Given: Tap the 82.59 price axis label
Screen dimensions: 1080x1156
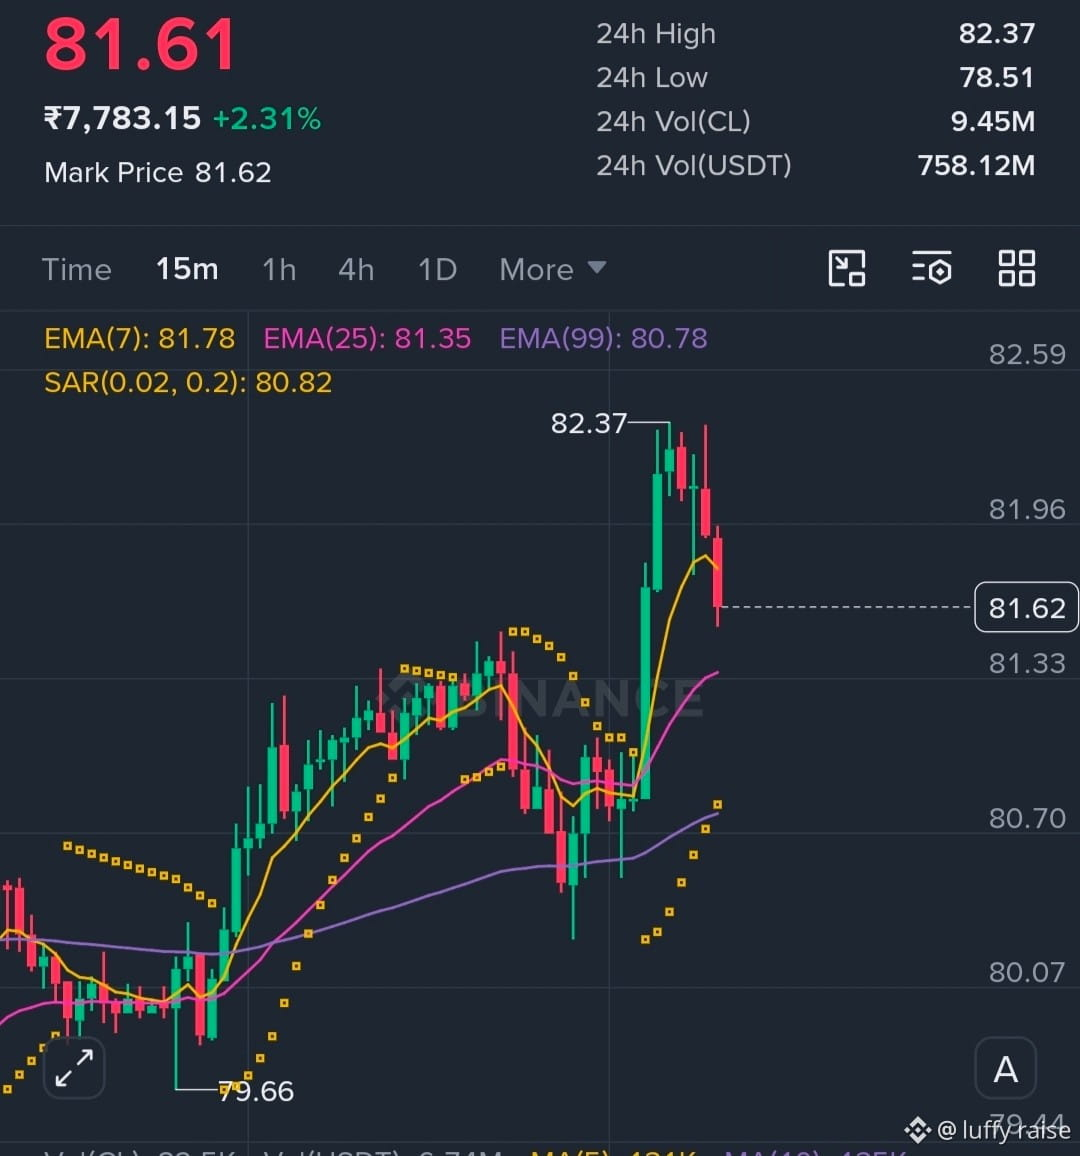Looking at the screenshot, I should coord(1027,355).
